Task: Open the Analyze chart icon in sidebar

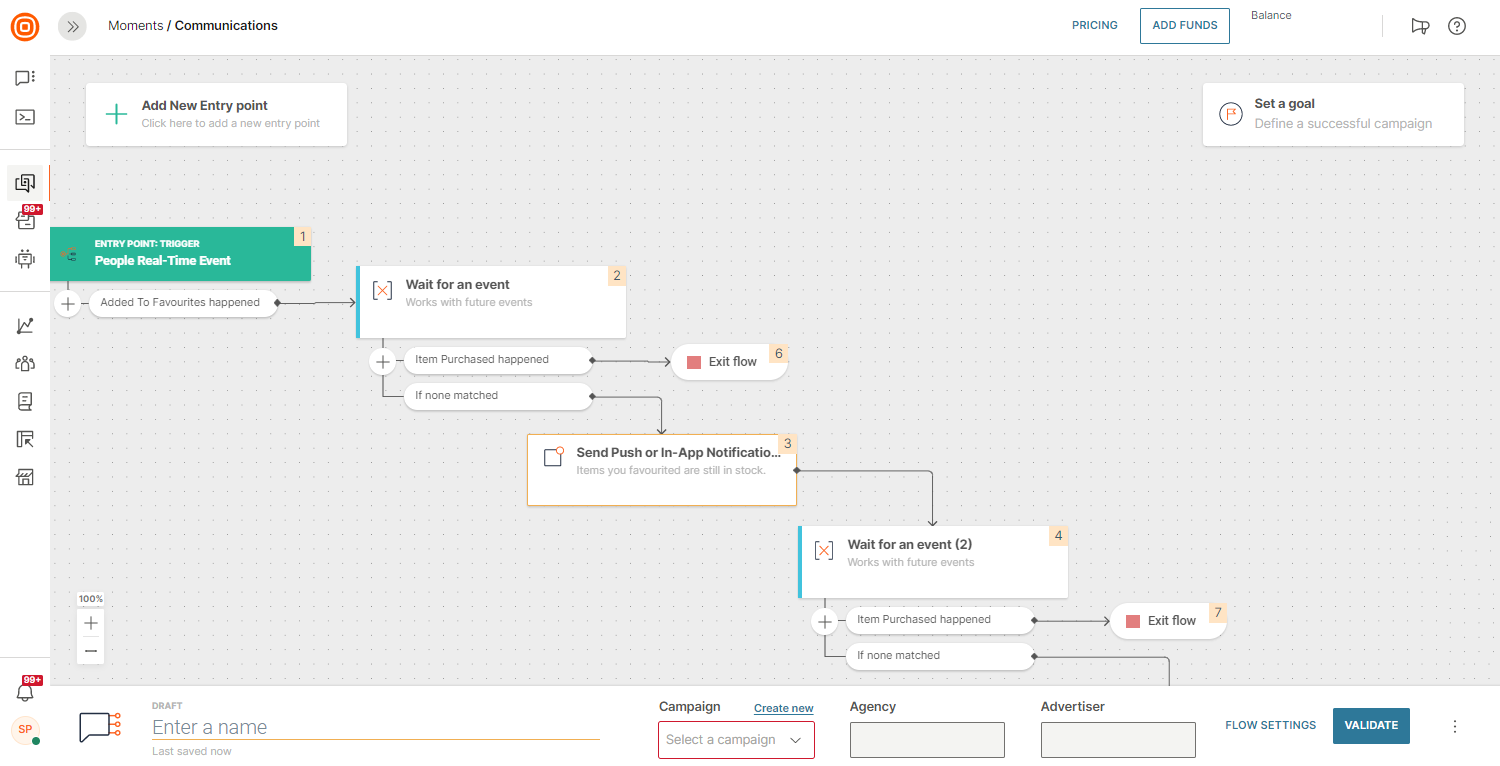Action: 25,326
